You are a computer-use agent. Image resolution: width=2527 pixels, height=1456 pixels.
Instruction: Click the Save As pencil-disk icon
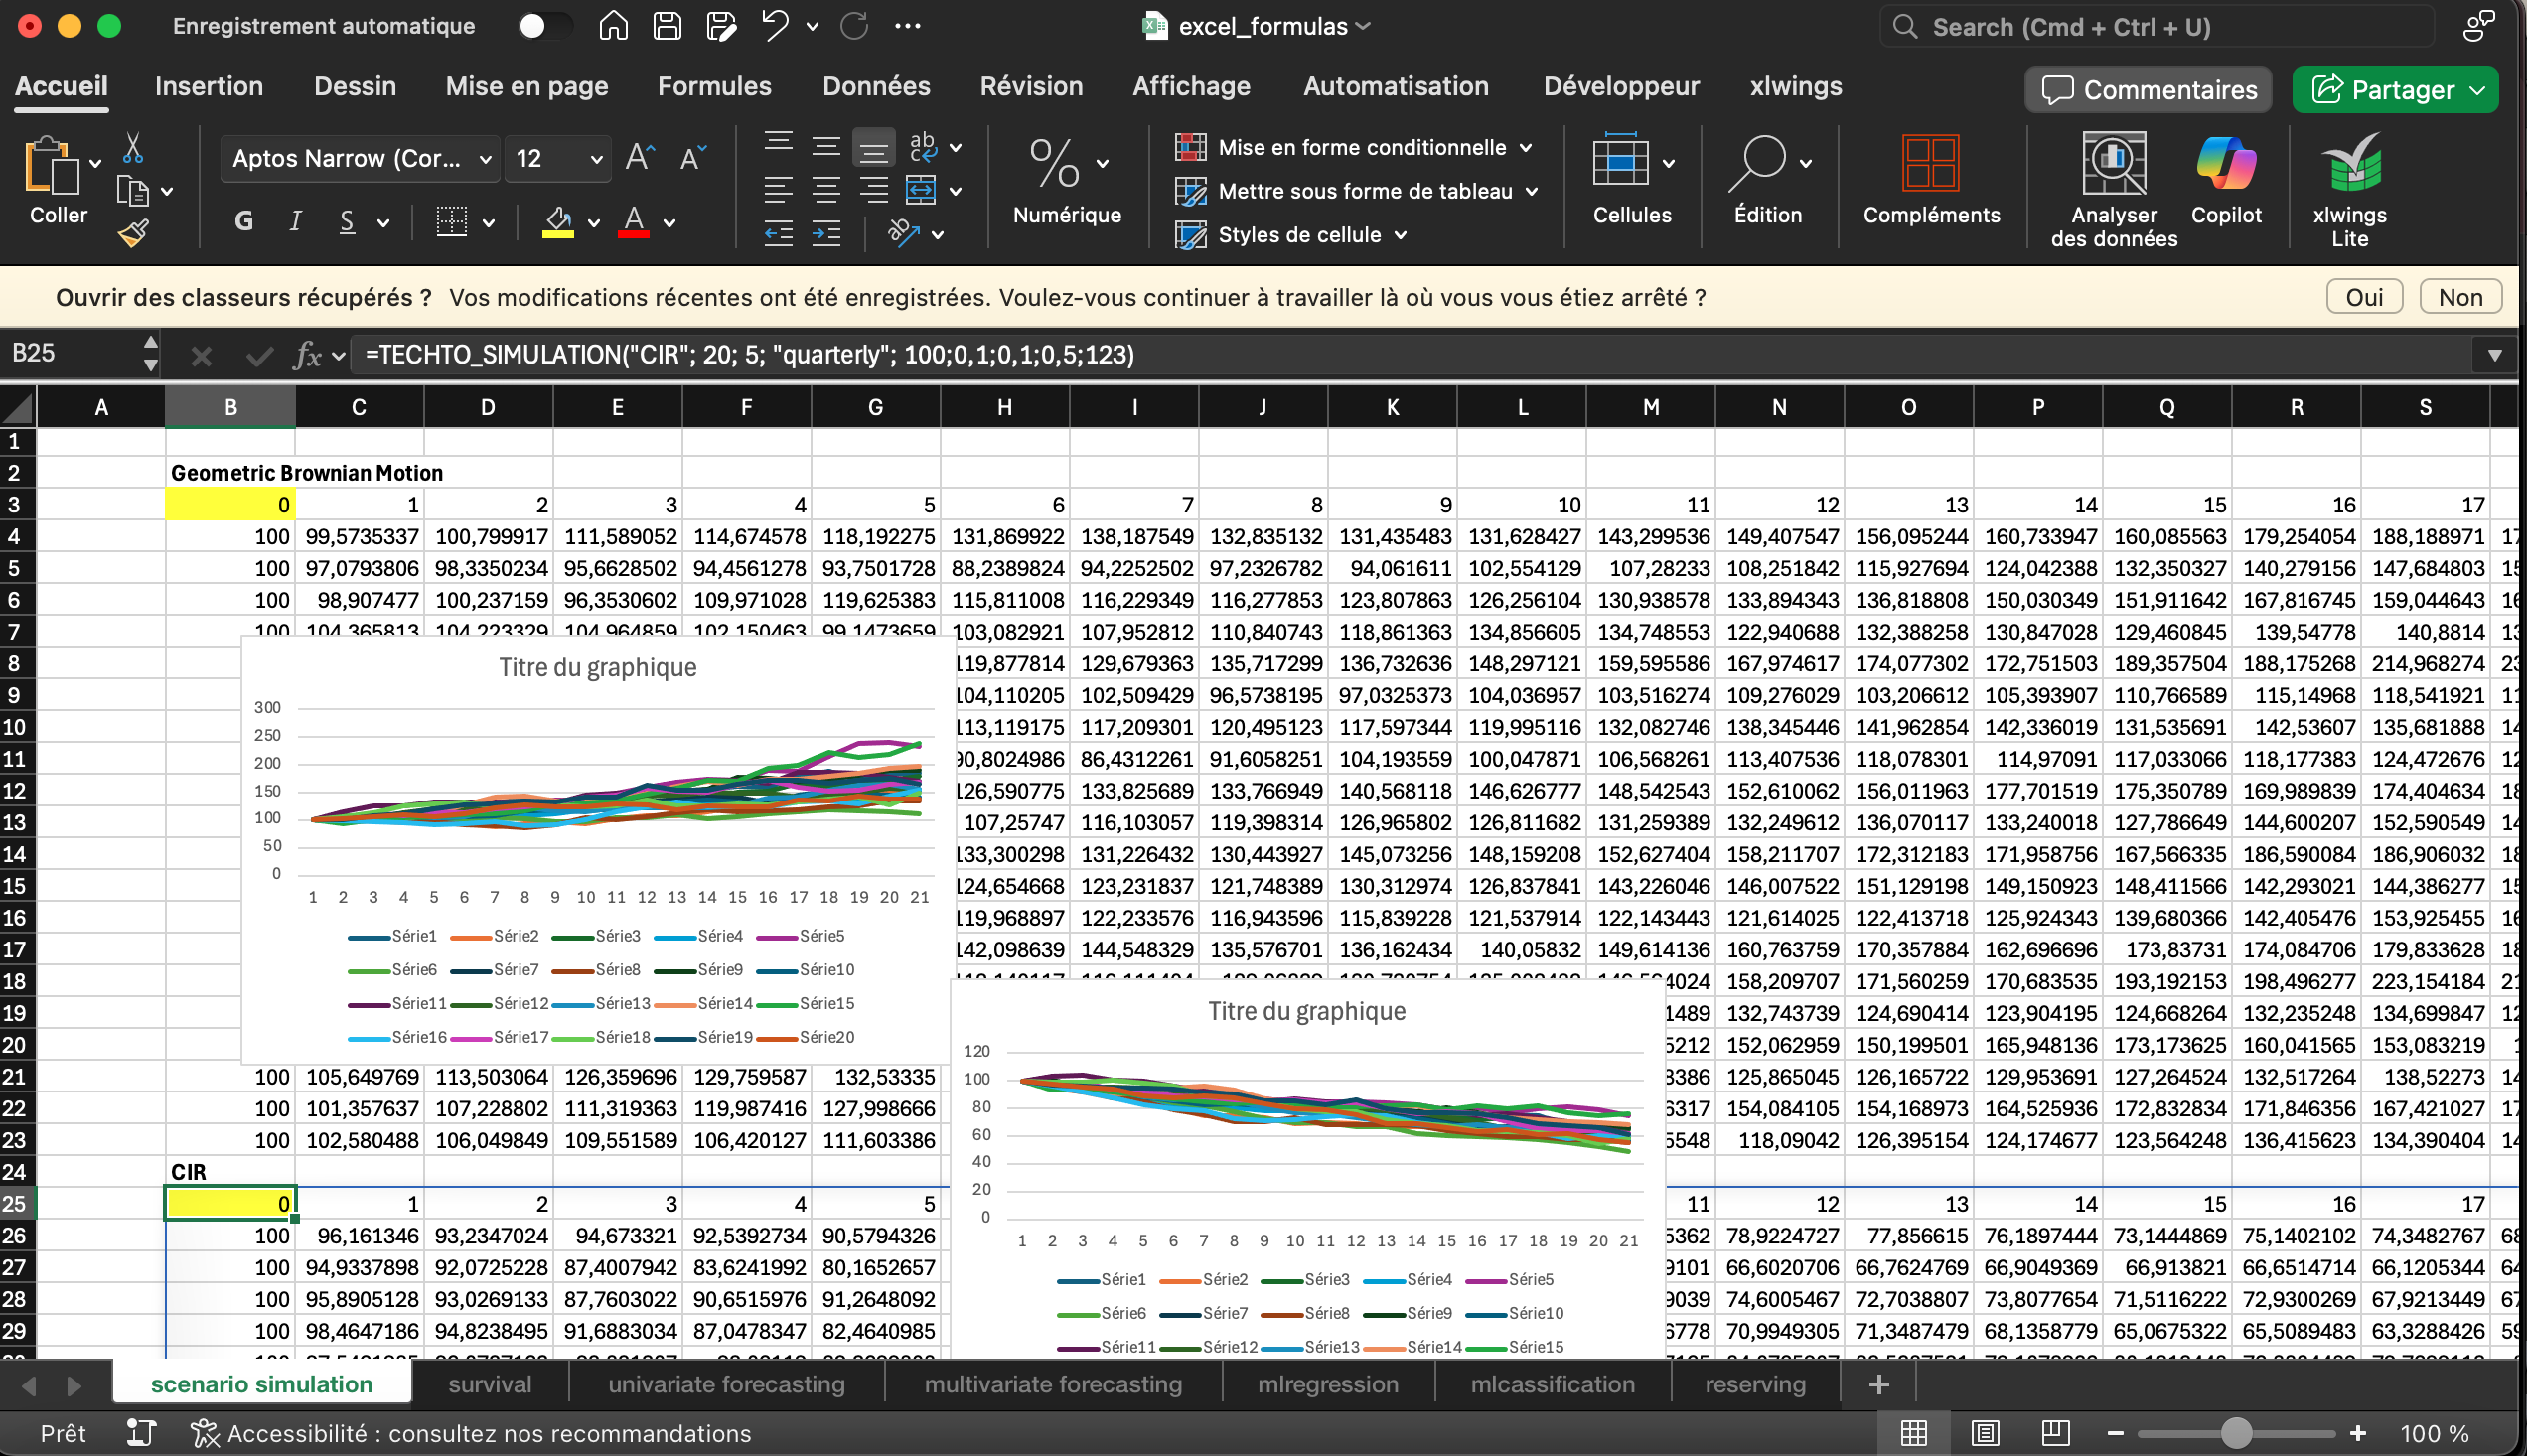[x=721, y=26]
